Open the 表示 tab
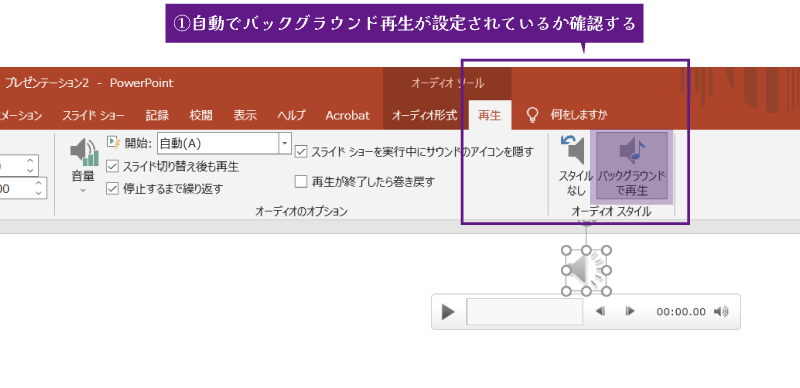800x388 pixels. pyautogui.click(x=245, y=115)
